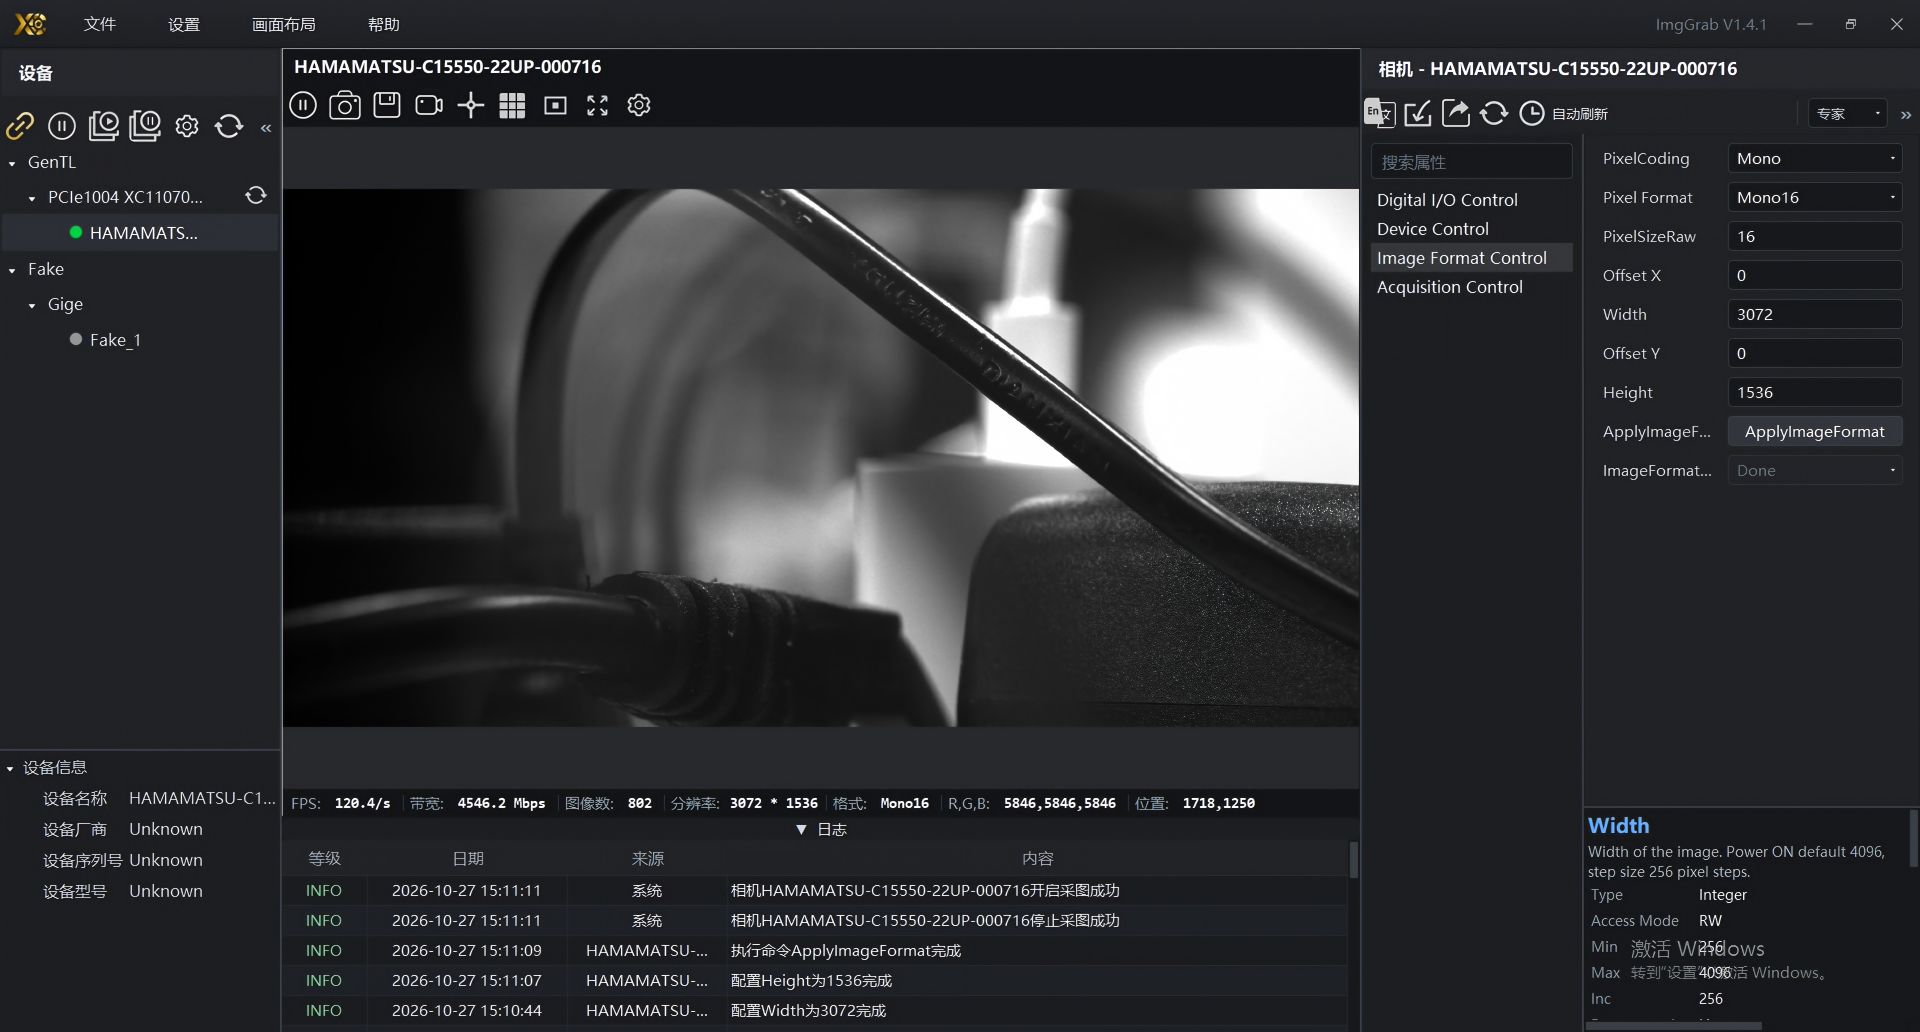Click the region-of-interest center icon
The height and width of the screenshot is (1032, 1920).
pos(555,105)
